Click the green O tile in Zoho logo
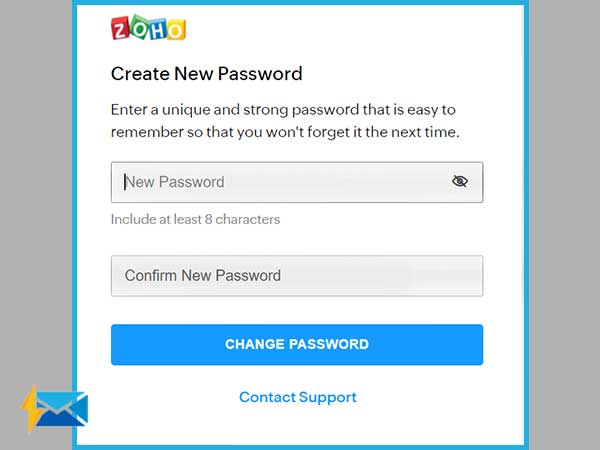 (x=139, y=27)
